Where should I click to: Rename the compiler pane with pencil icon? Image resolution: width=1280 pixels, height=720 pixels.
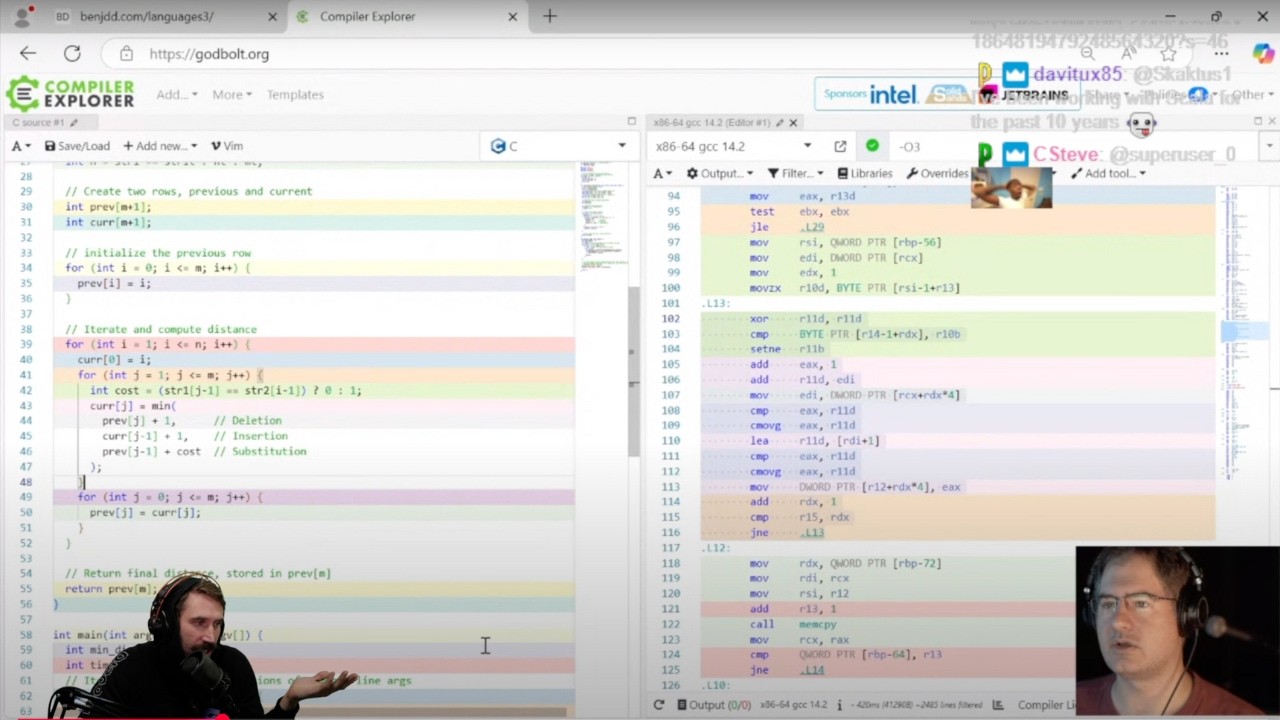(x=779, y=122)
